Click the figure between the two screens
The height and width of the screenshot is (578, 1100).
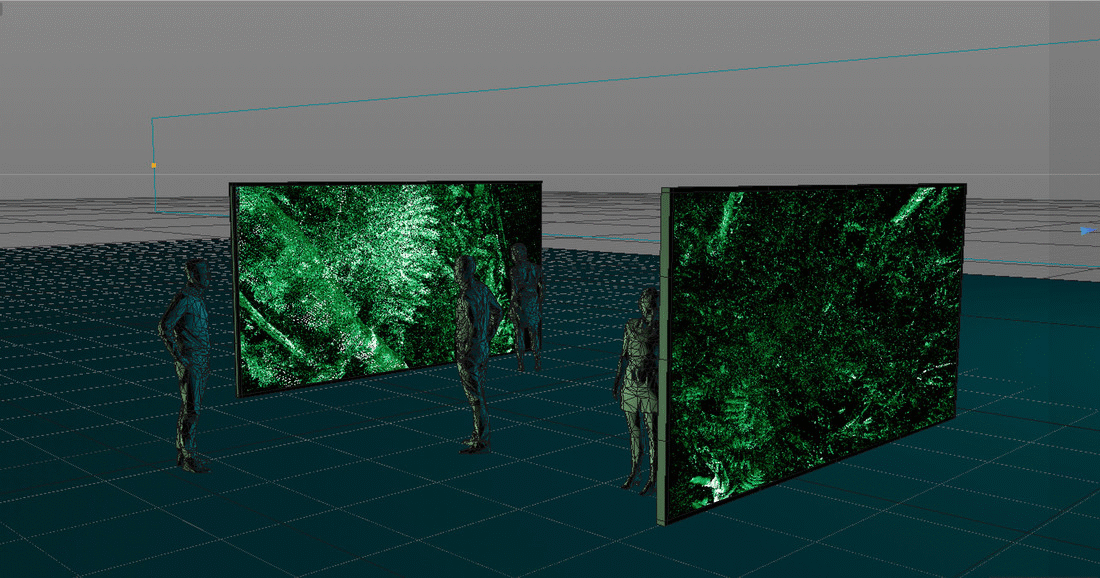[x=527, y=310]
